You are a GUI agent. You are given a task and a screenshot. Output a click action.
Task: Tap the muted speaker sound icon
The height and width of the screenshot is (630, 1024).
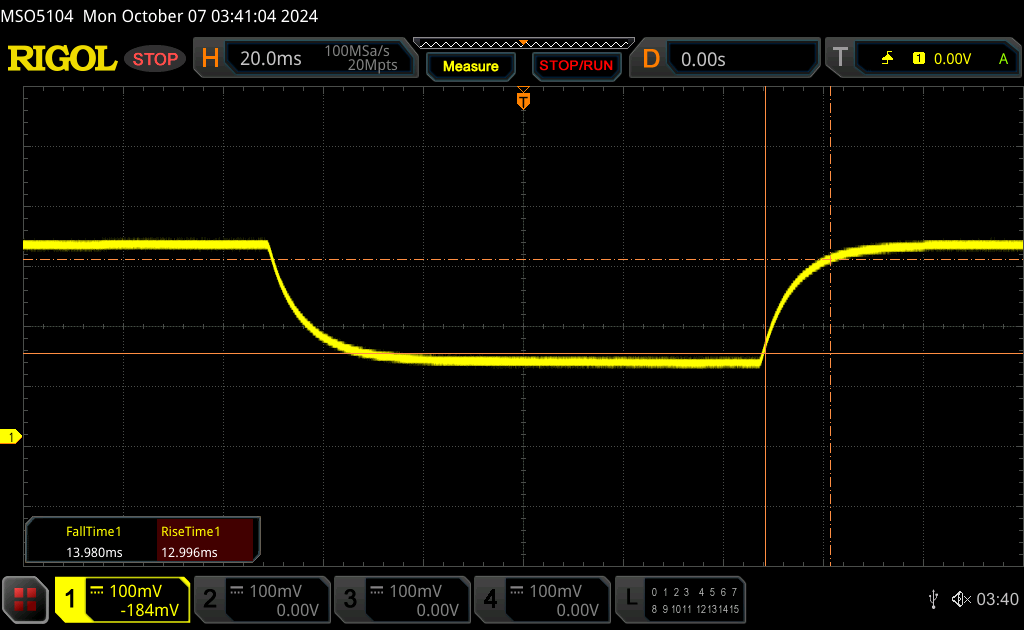click(x=960, y=599)
